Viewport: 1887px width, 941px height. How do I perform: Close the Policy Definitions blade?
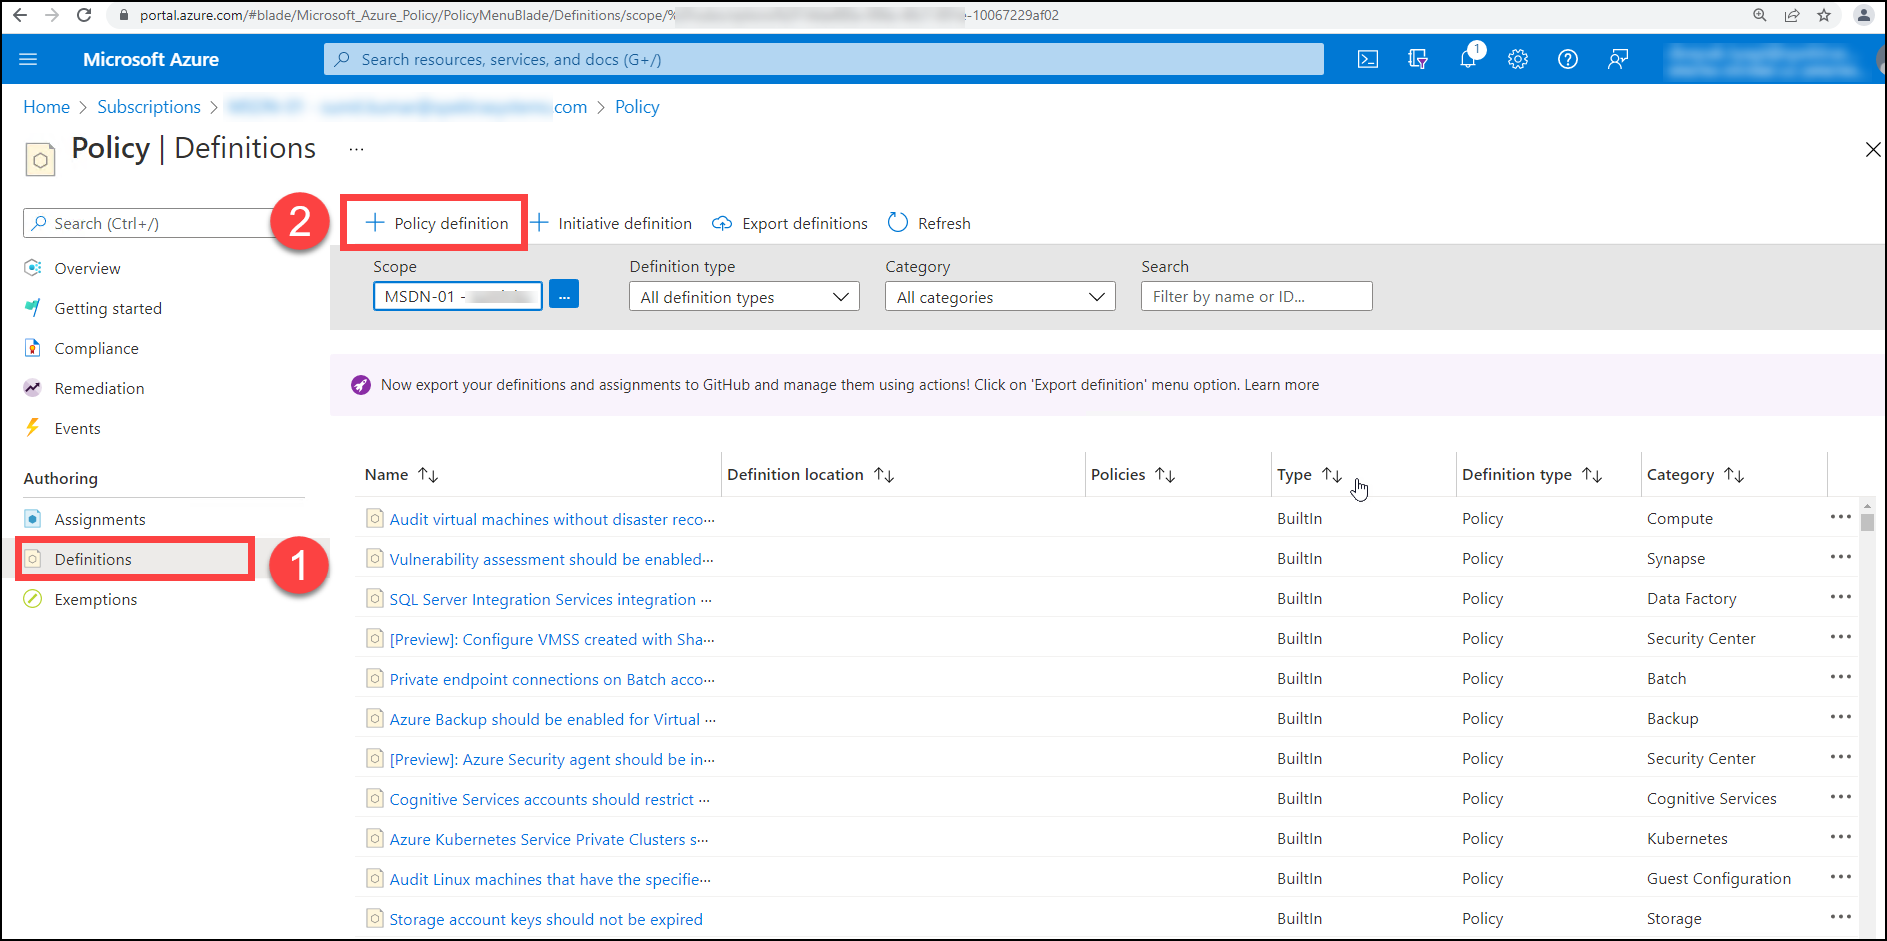(1873, 149)
